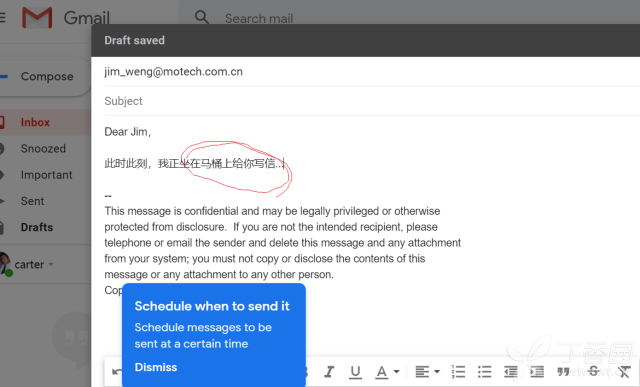Open the Snoozed folder
This screenshot has height=387, width=640.
tap(43, 149)
